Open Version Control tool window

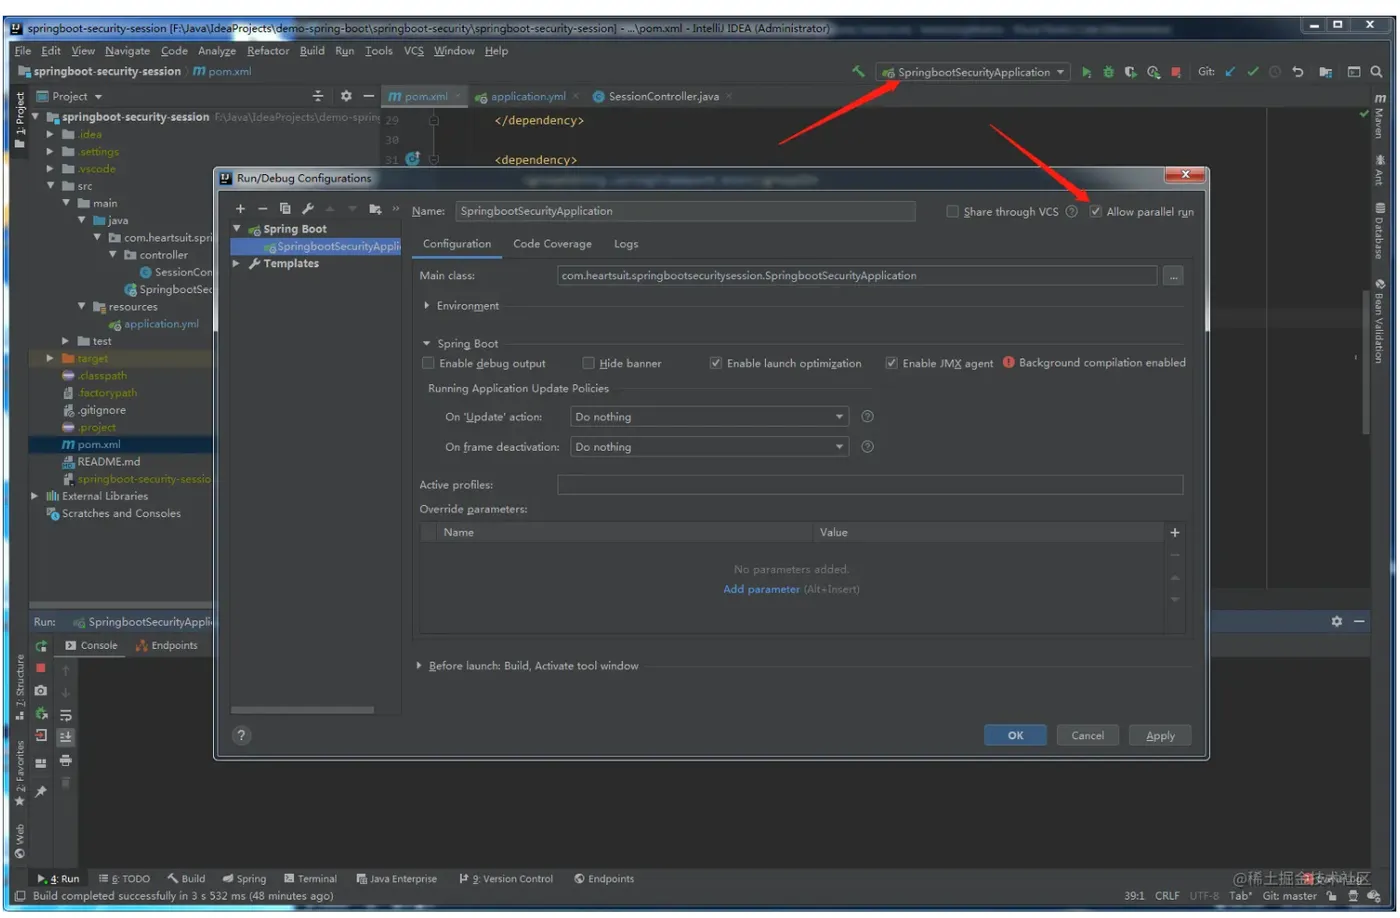point(506,879)
